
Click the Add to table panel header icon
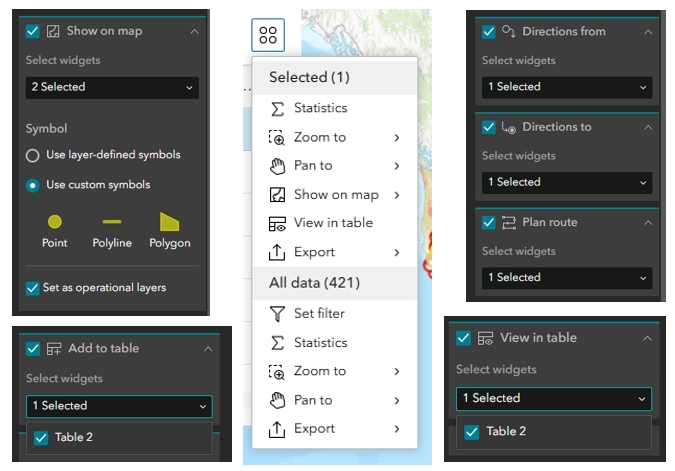tap(54, 349)
